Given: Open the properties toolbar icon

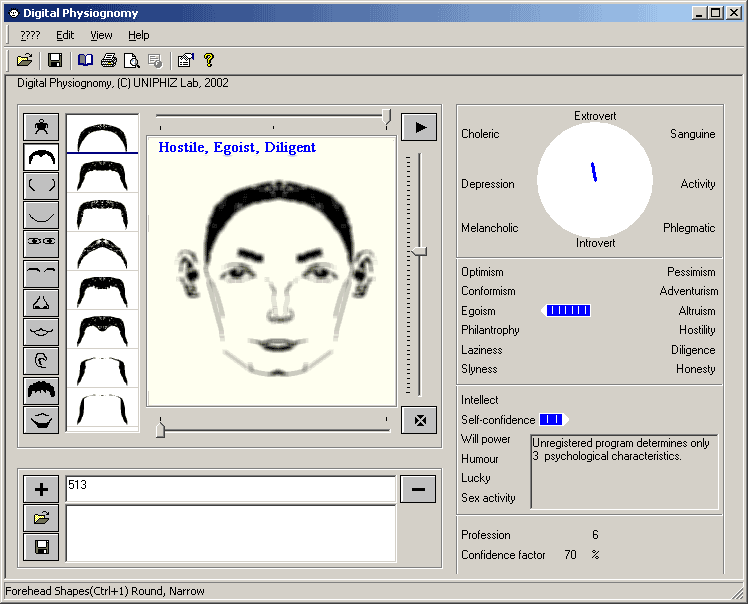Looking at the screenshot, I should coord(185,60).
